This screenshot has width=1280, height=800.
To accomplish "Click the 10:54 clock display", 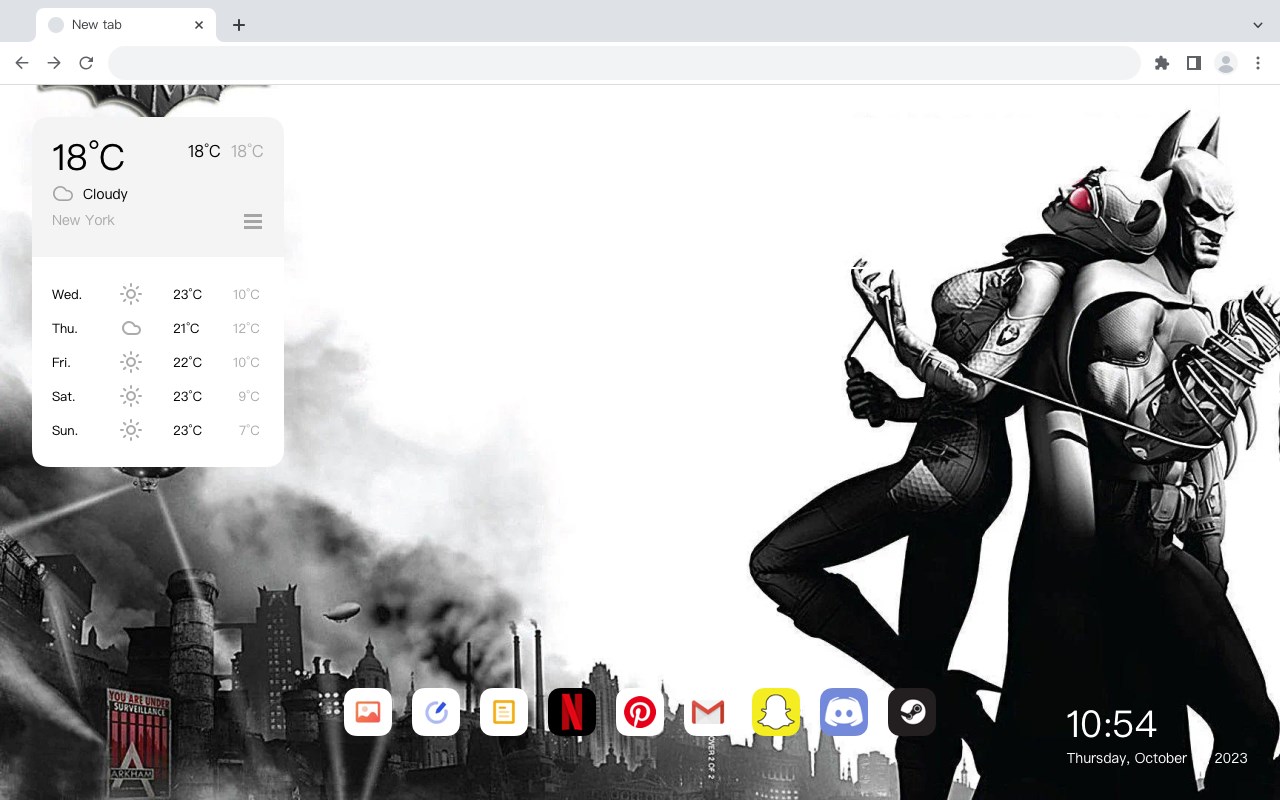I will (1111, 724).
